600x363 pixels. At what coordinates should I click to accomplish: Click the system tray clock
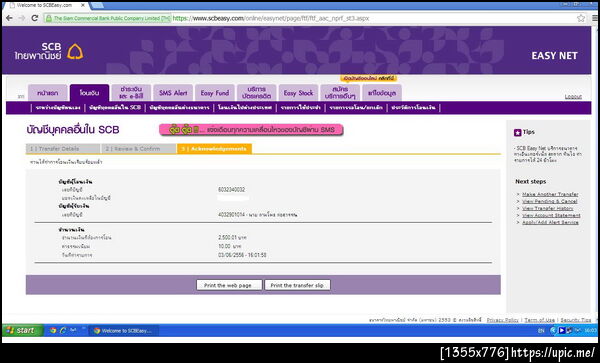point(590,330)
